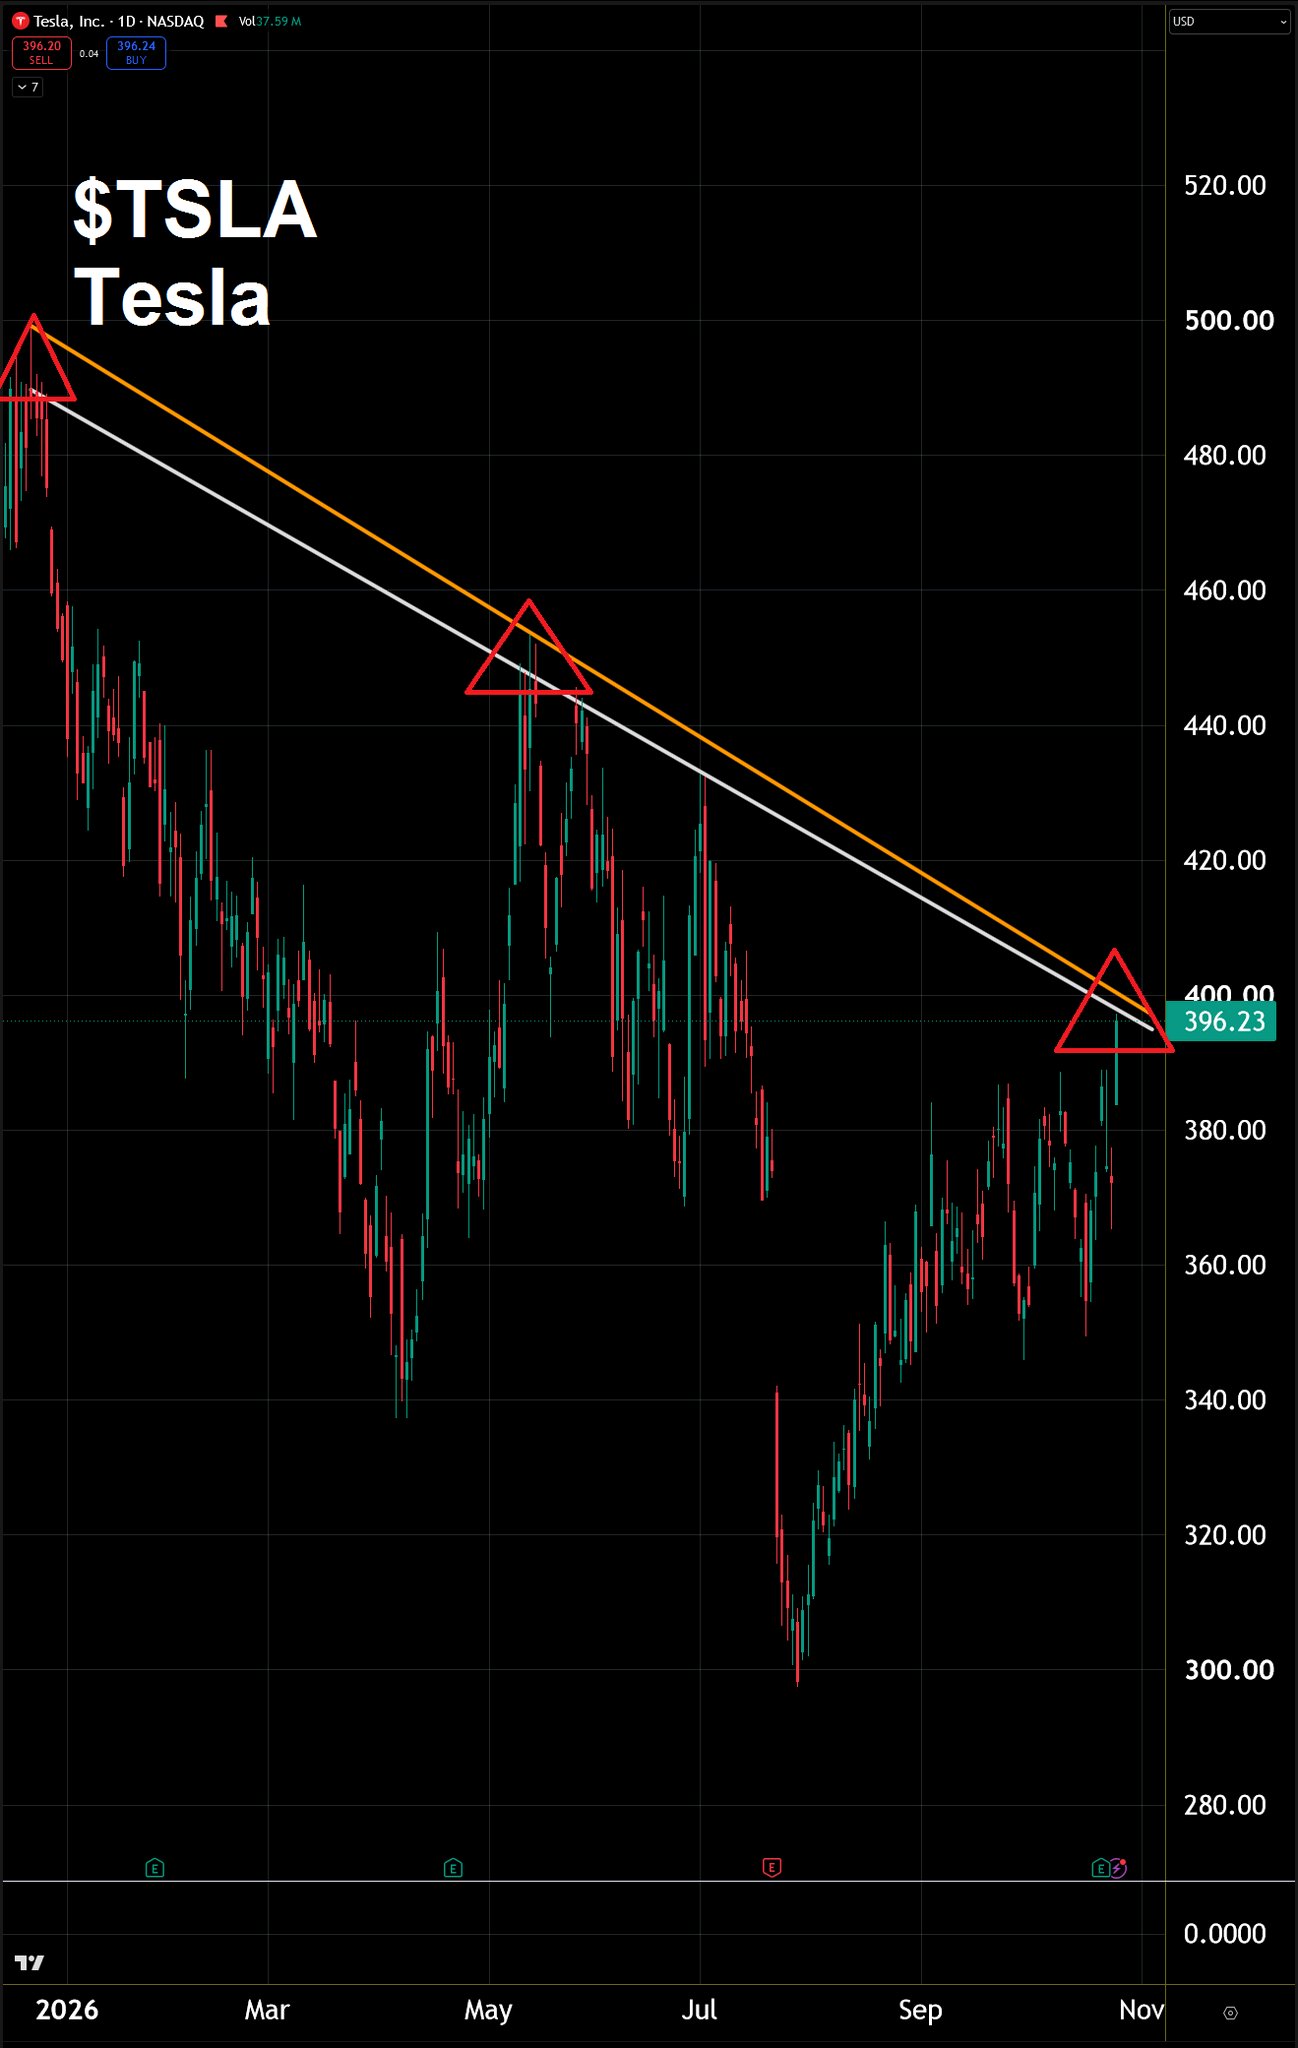Select the green earnings icon just before May

pyautogui.click(x=453, y=1867)
